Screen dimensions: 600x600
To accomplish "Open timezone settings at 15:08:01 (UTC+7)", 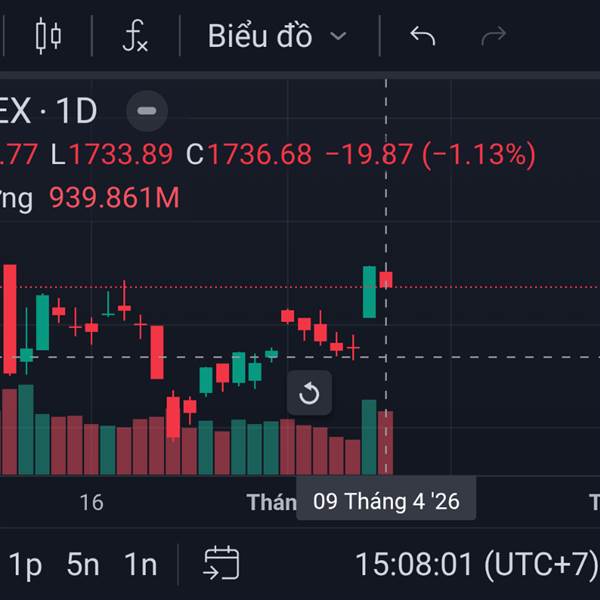I will point(477,564).
